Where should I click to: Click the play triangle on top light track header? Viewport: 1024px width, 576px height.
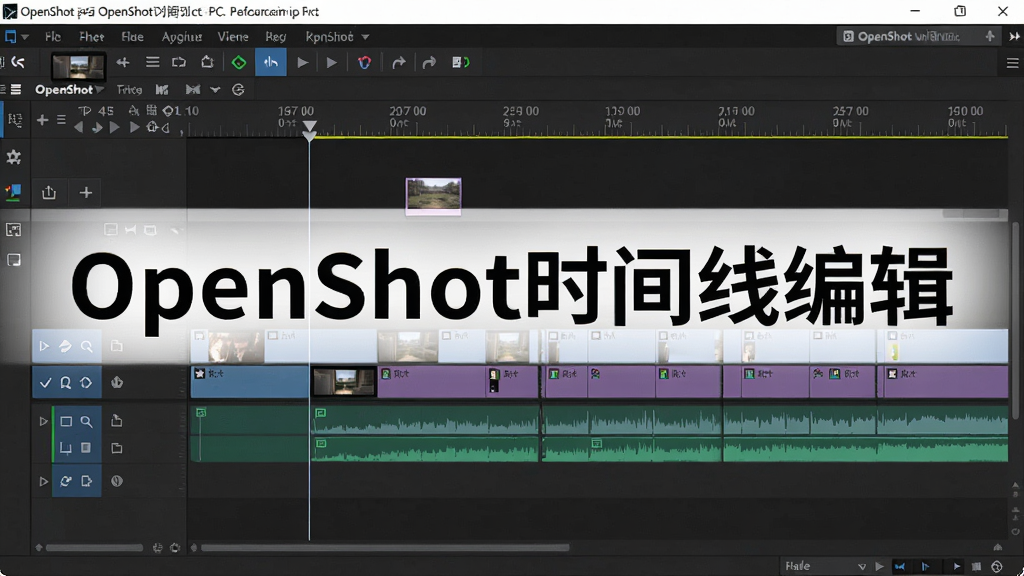(44, 346)
